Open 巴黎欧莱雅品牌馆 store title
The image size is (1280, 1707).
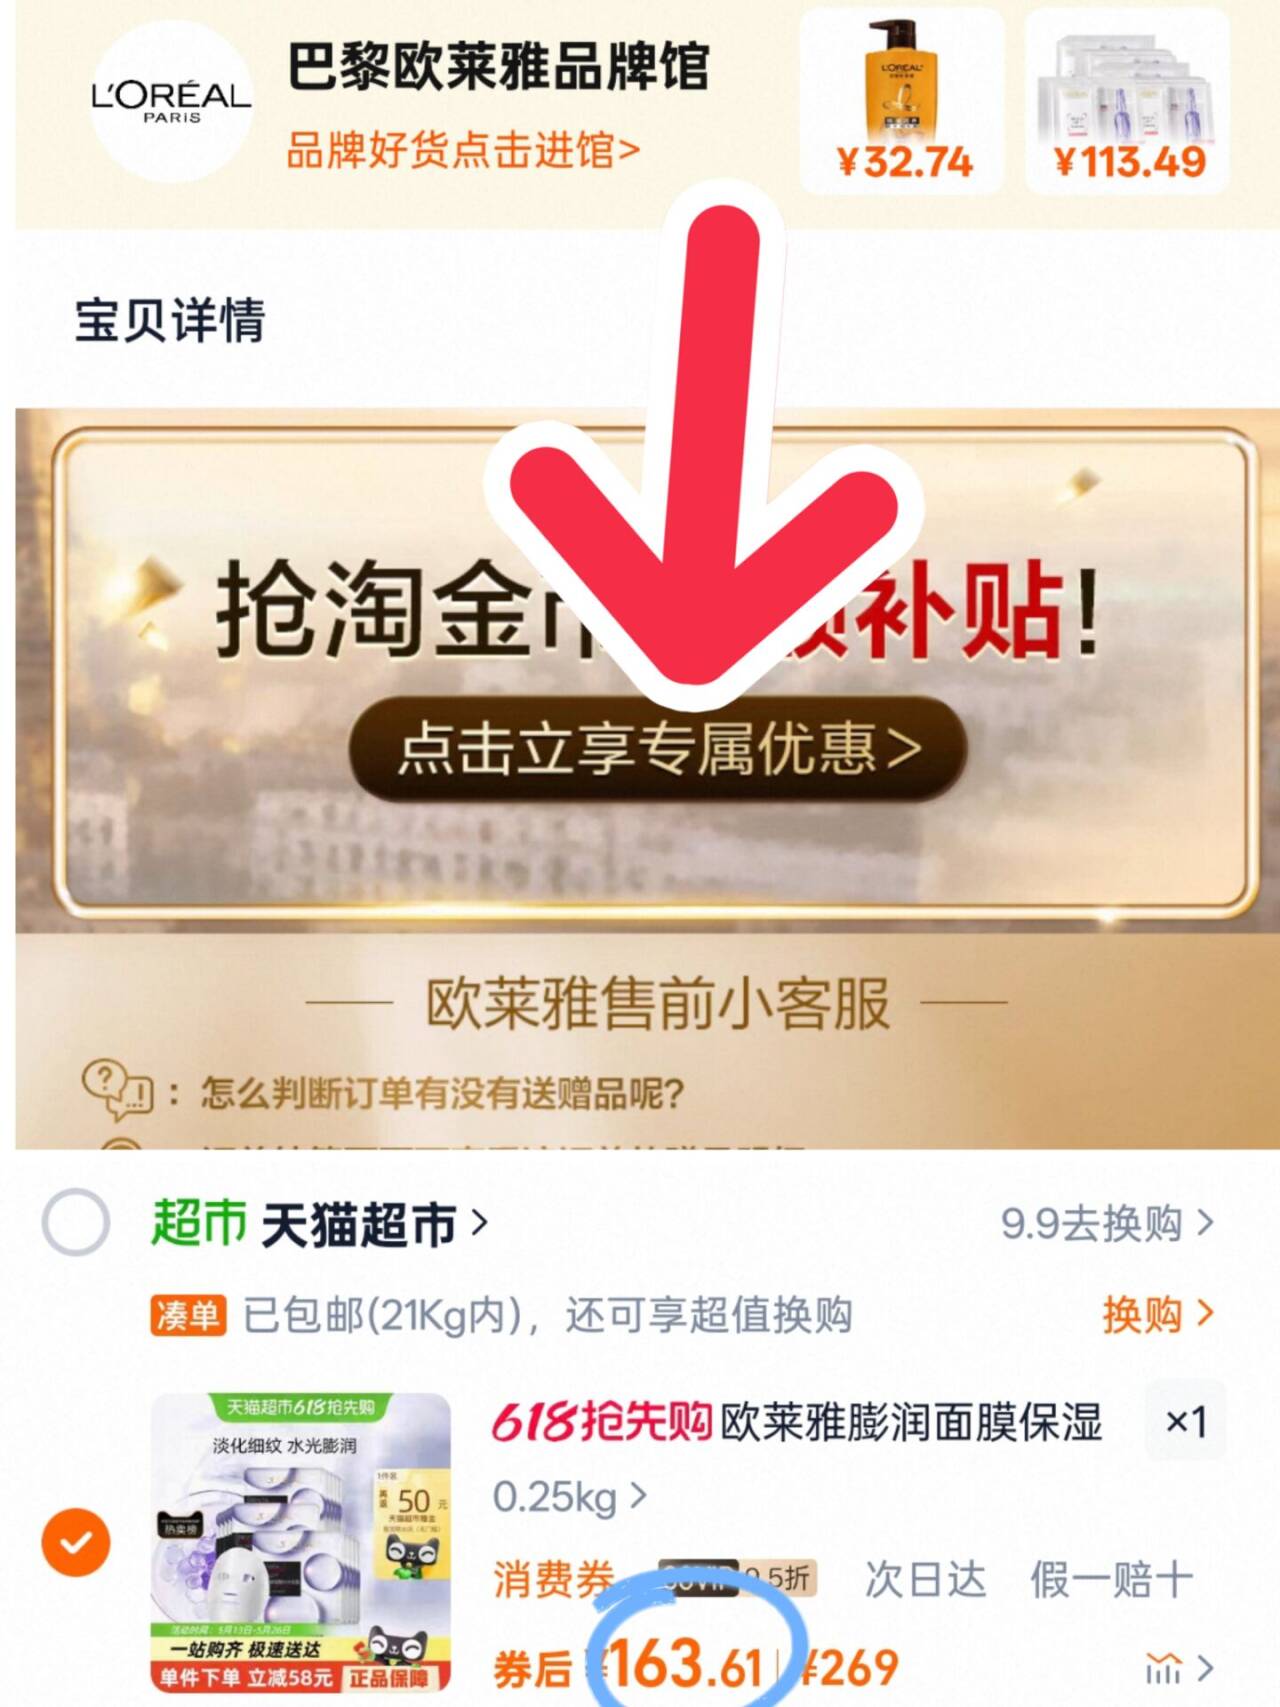click(498, 67)
